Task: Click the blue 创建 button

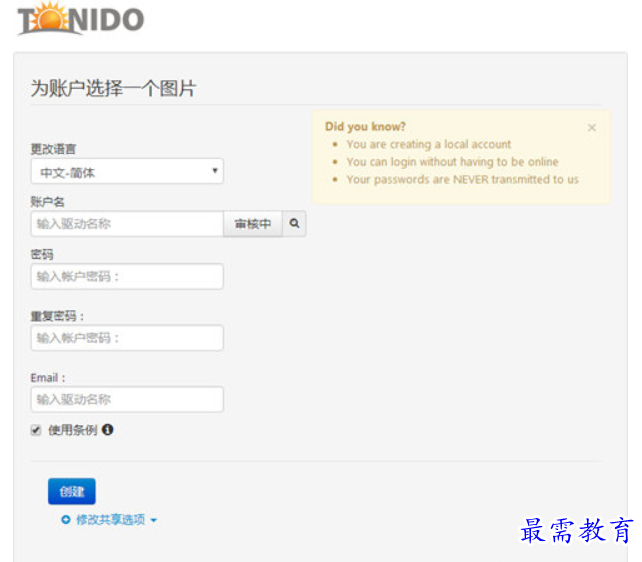Action: 72,491
